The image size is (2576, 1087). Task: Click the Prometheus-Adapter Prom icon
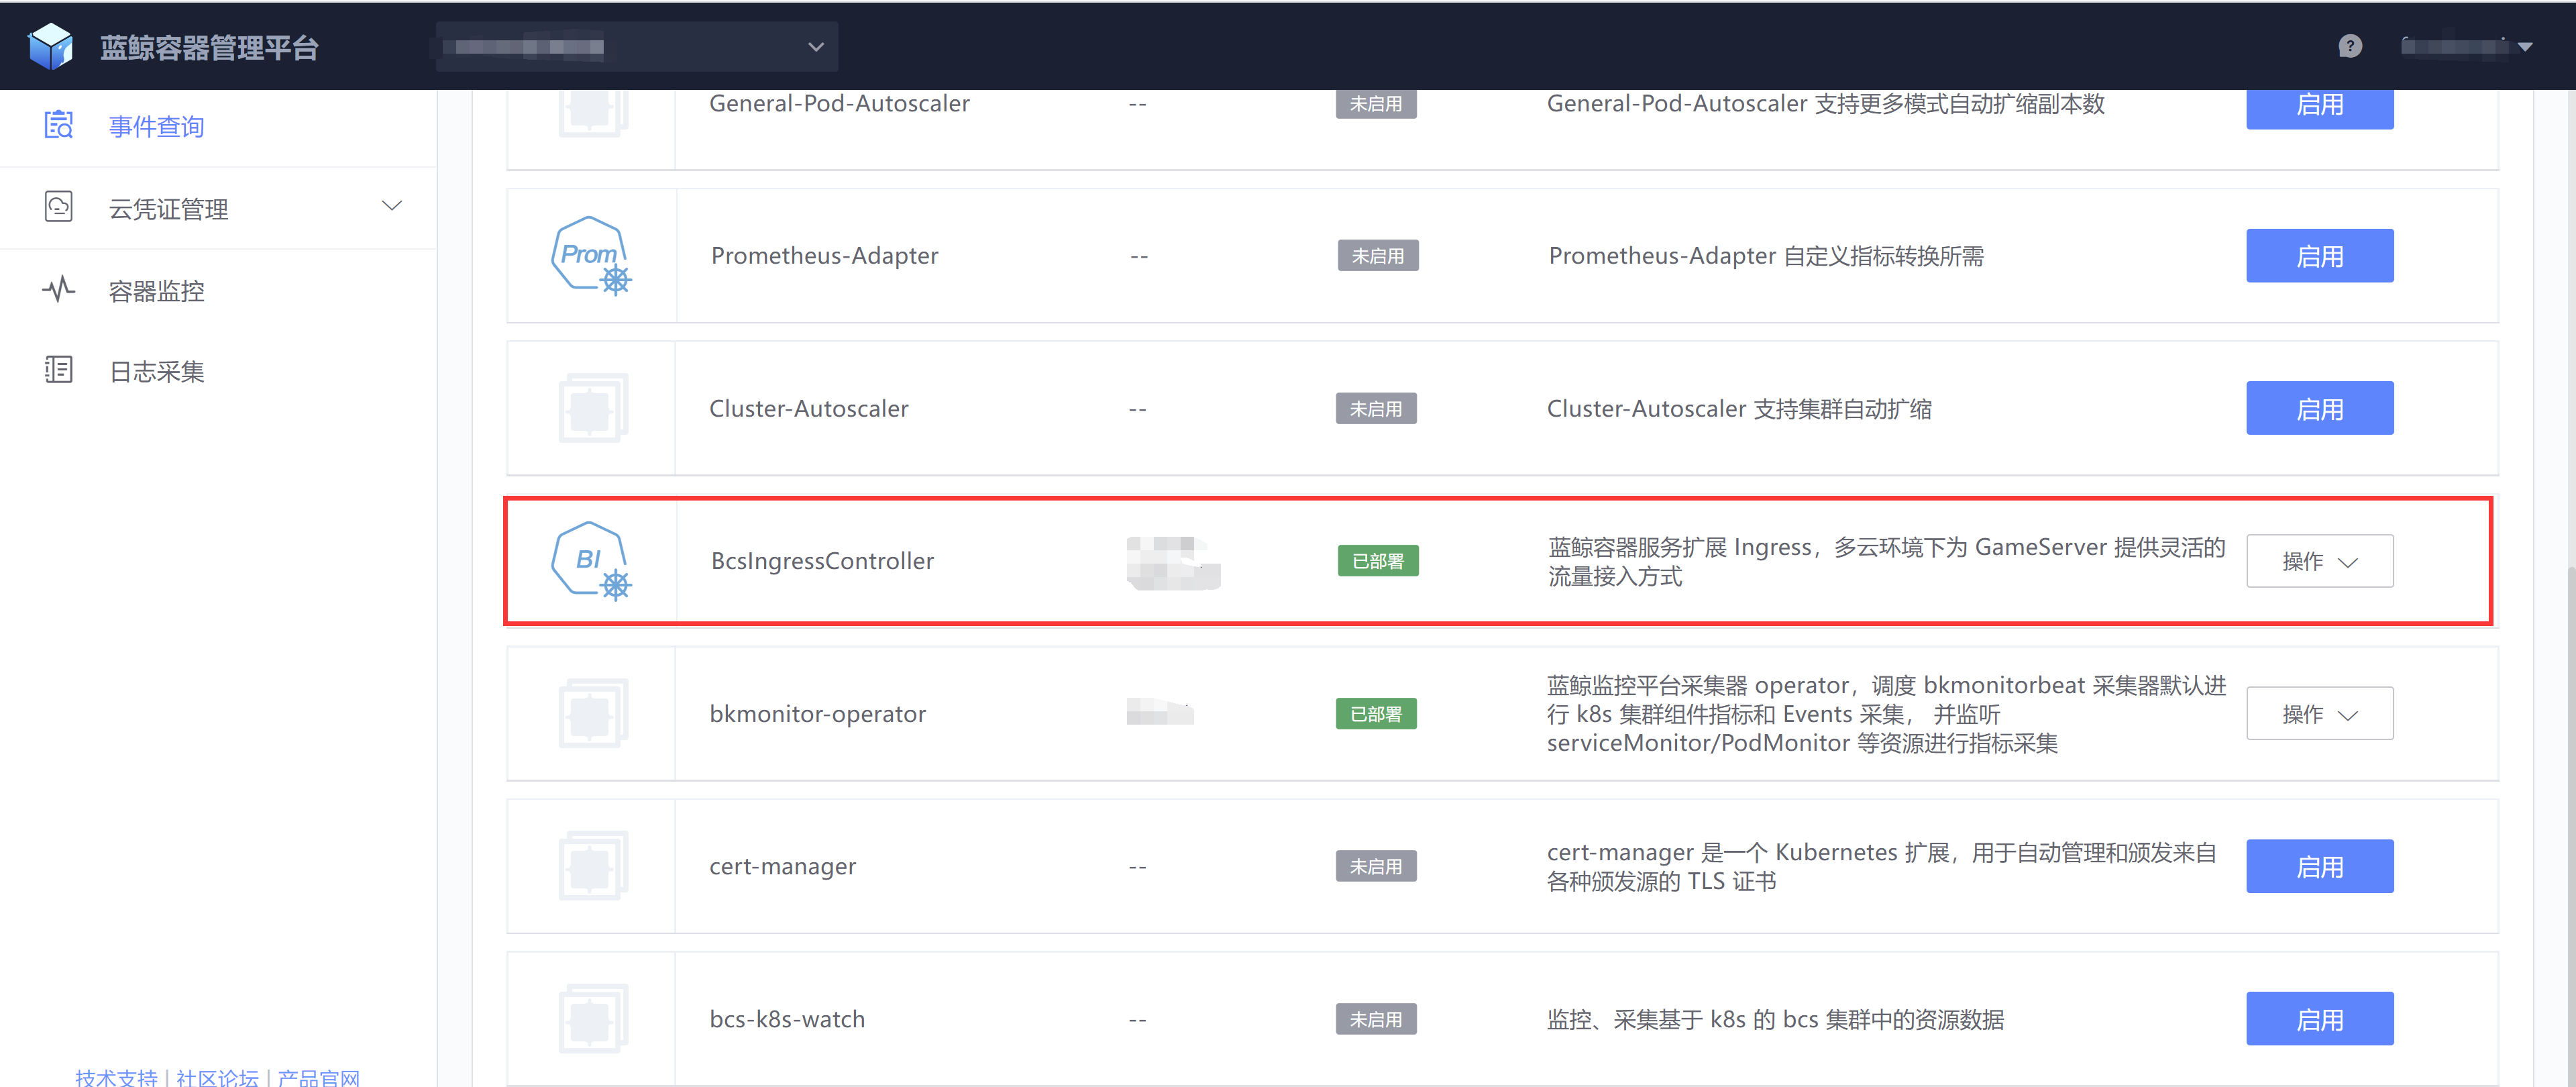[x=591, y=256]
